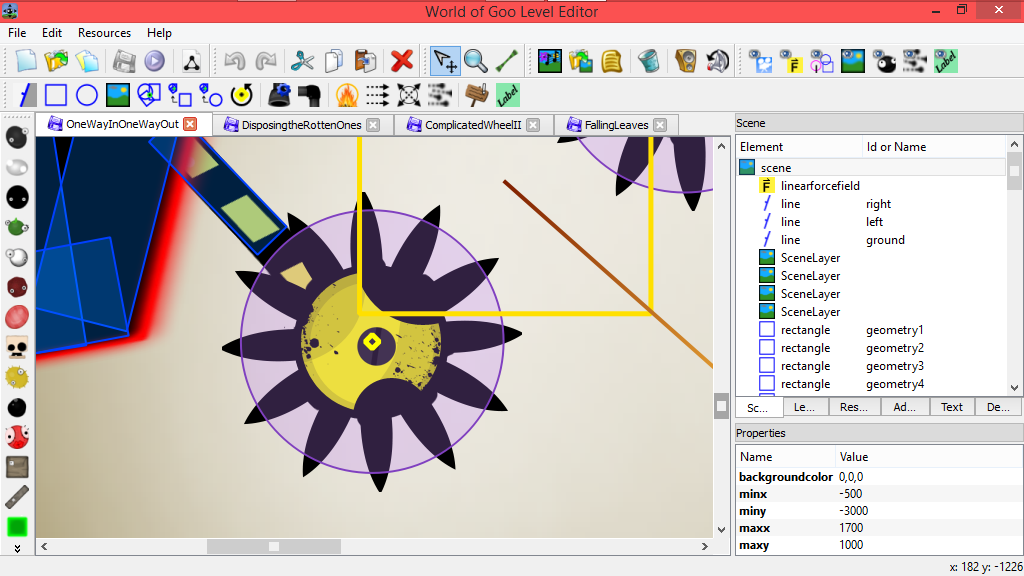Expand more goo balls double chevron
This screenshot has height=576, width=1024.
17,549
